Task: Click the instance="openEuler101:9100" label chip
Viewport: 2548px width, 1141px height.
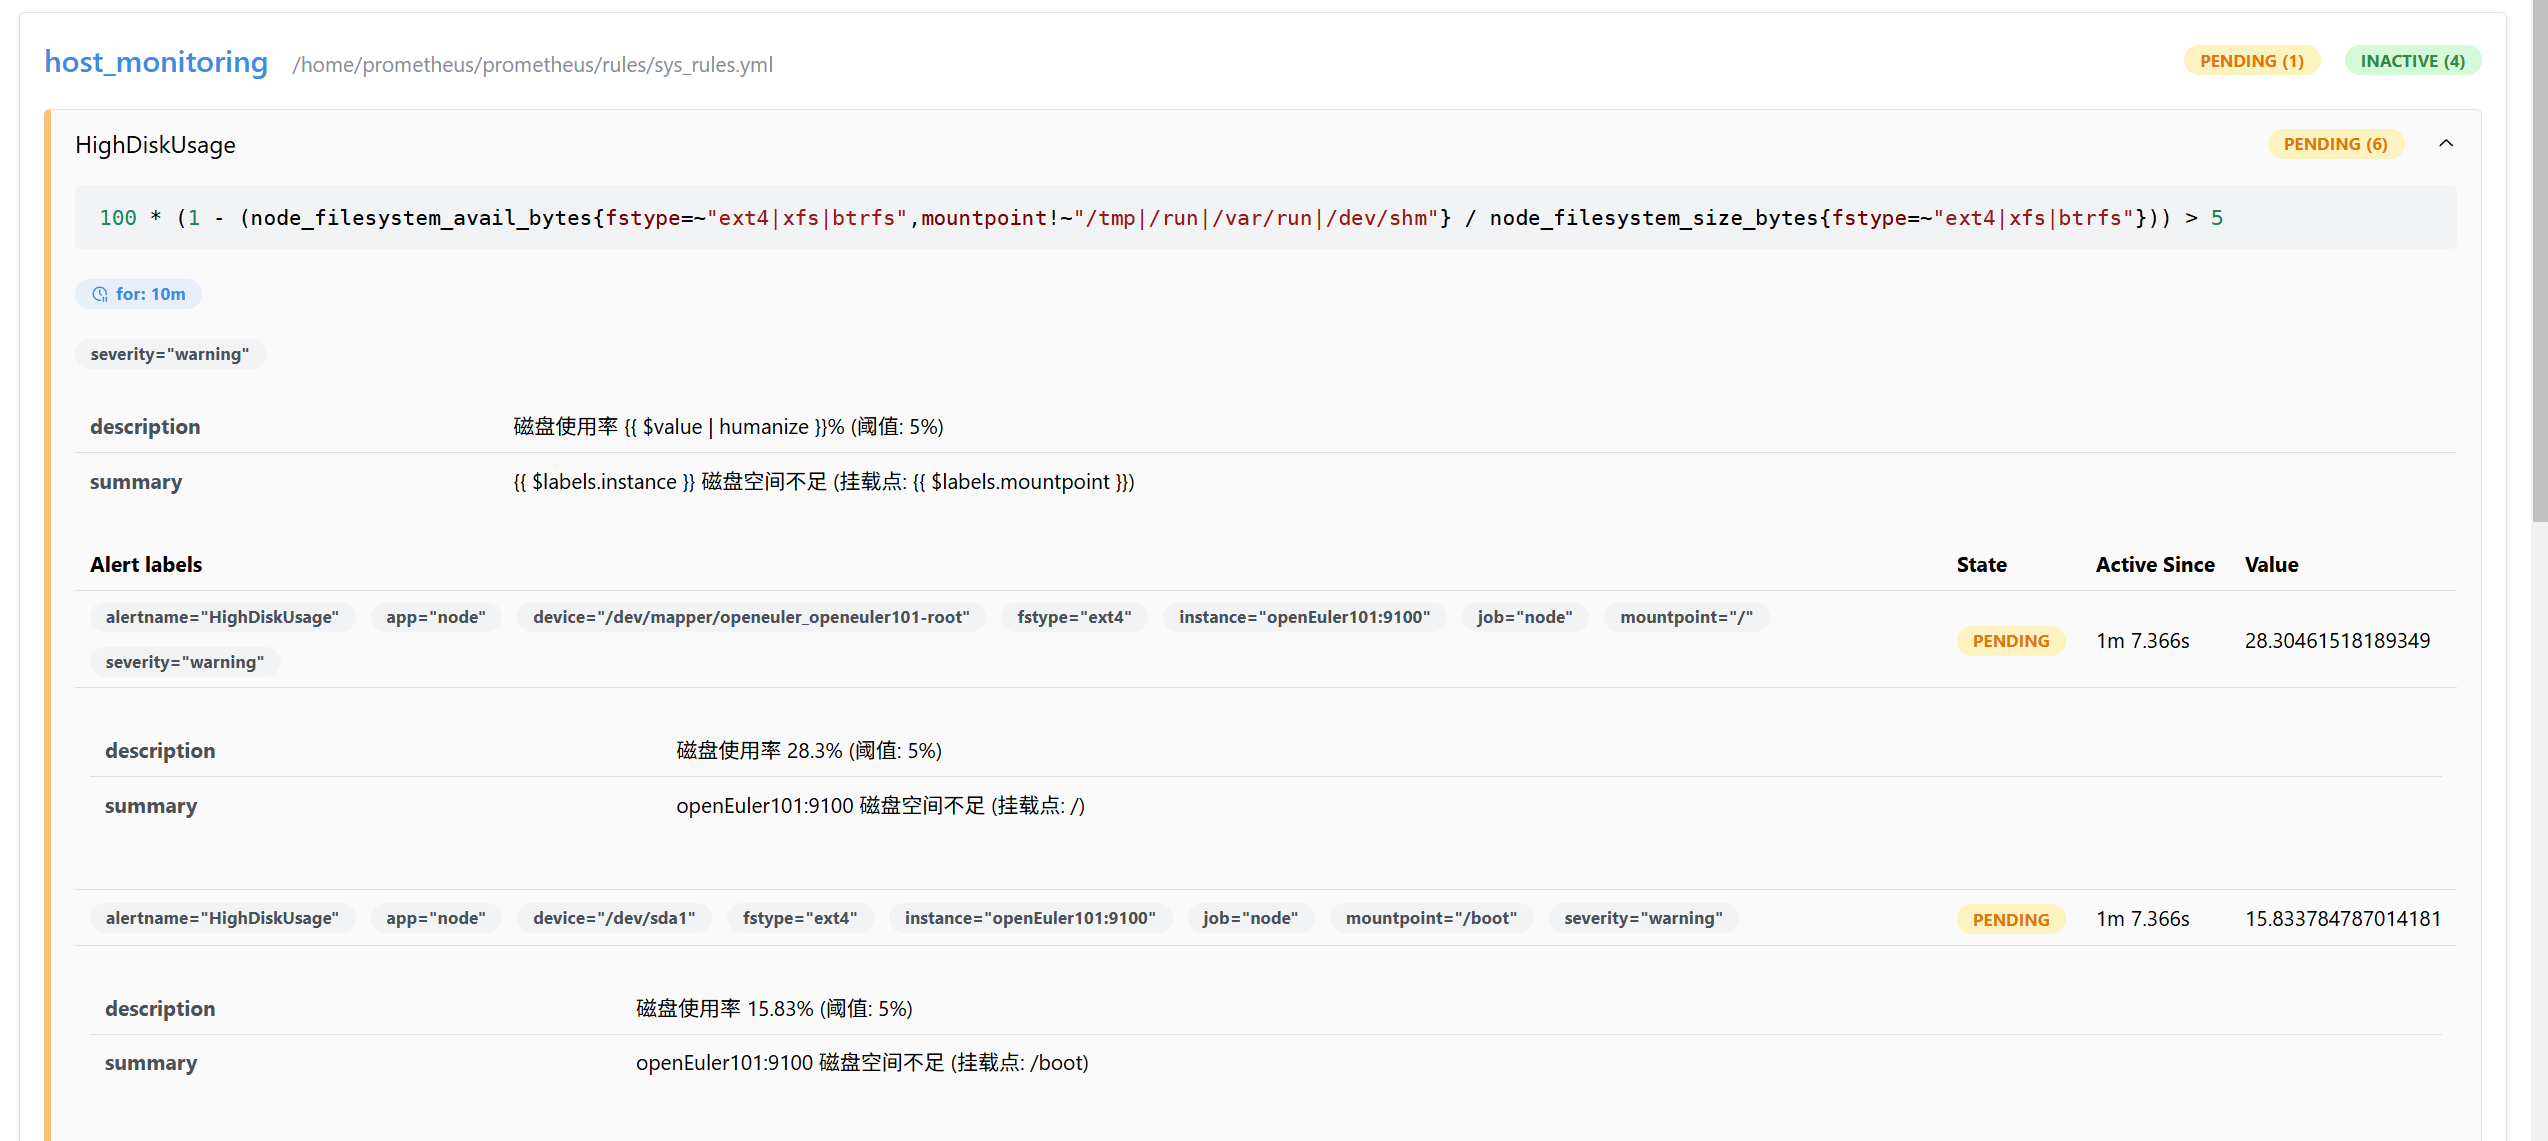Action: tap(1304, 617)
